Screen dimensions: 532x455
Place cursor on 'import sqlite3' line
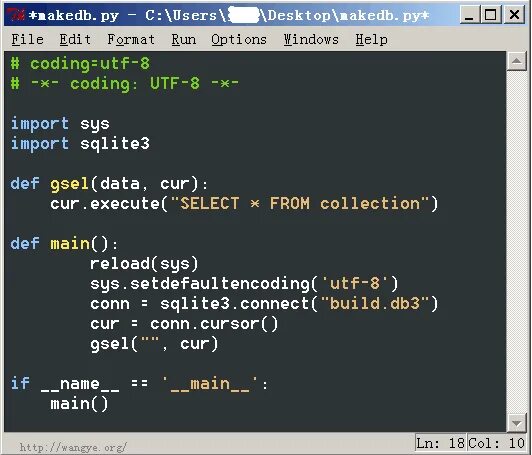[x=80, y=144]
